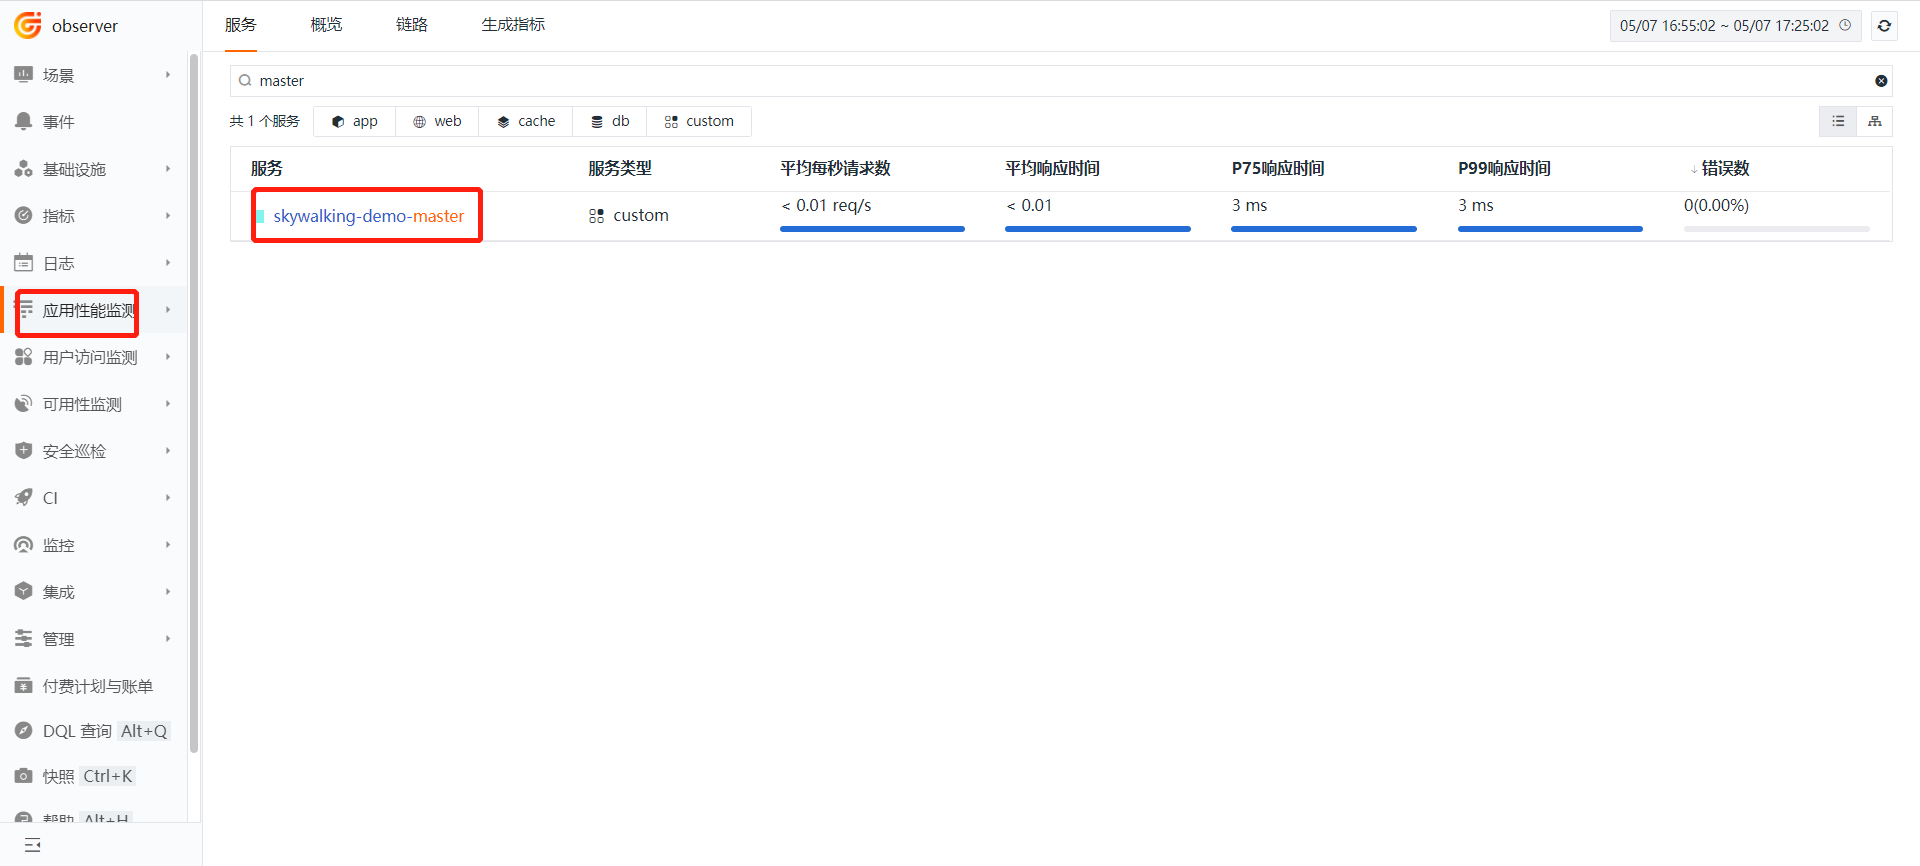The height and width of the screenshot is (866, 1920).
Task: Toggle the custom service type filter
Action: pyautogui.click(x=699, y=121)
